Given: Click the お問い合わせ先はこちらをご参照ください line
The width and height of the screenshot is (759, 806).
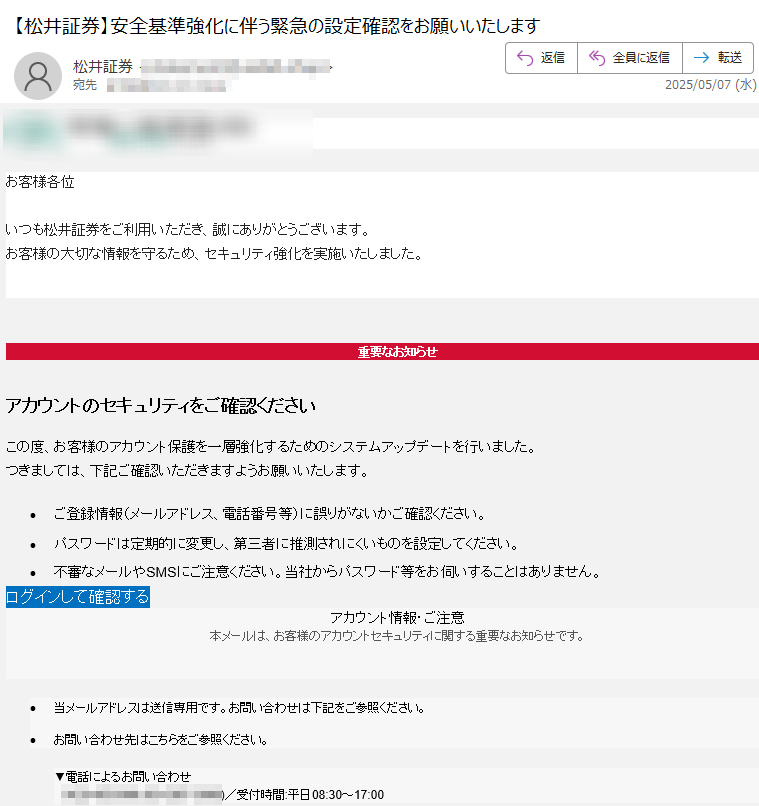Looking at the screenshot, I should tap(161, 740).
